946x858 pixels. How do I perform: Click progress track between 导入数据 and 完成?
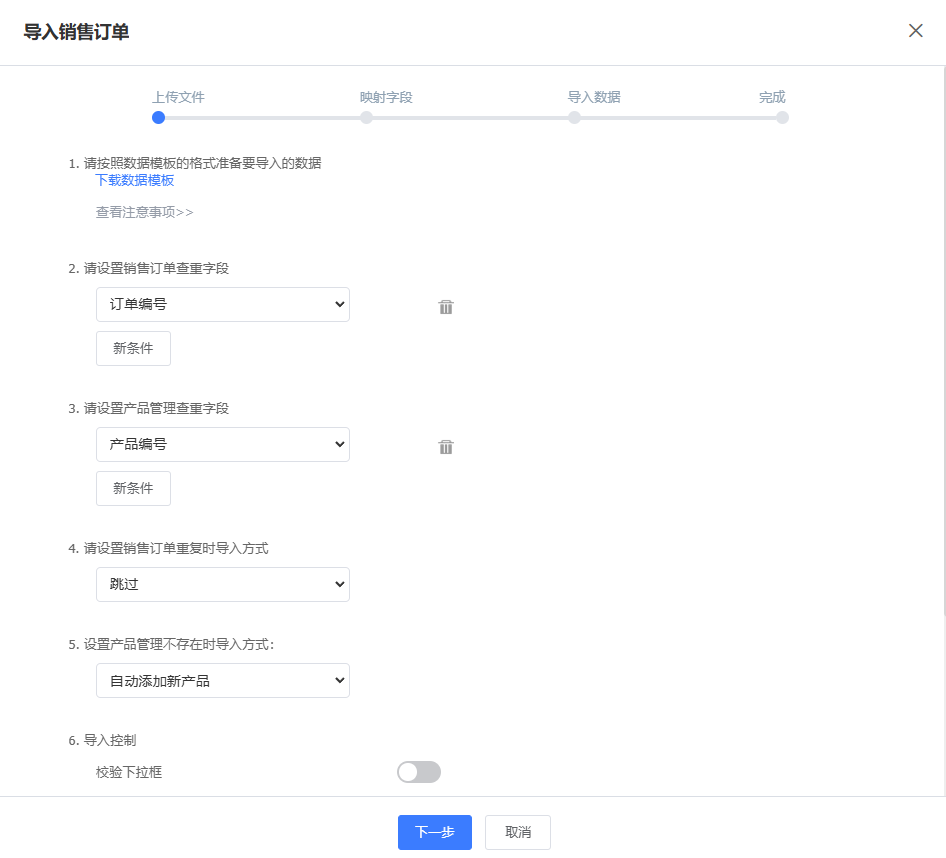678,118
